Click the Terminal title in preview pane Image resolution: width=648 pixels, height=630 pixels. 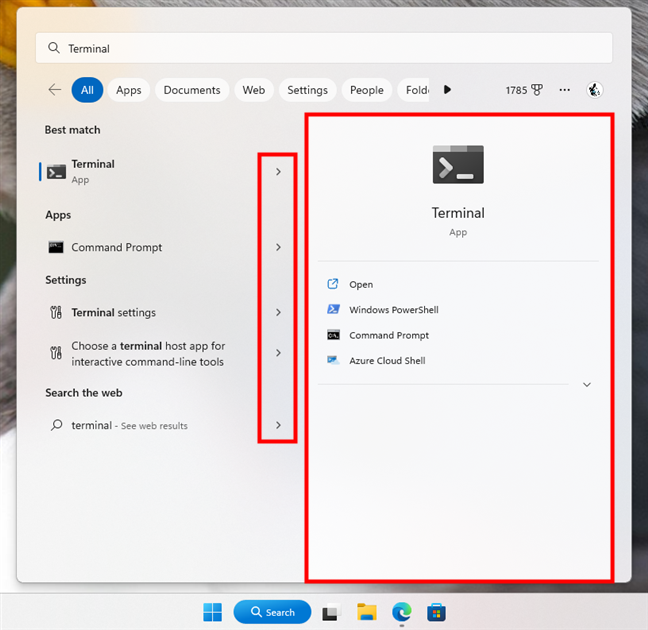[x=458, y=213]
